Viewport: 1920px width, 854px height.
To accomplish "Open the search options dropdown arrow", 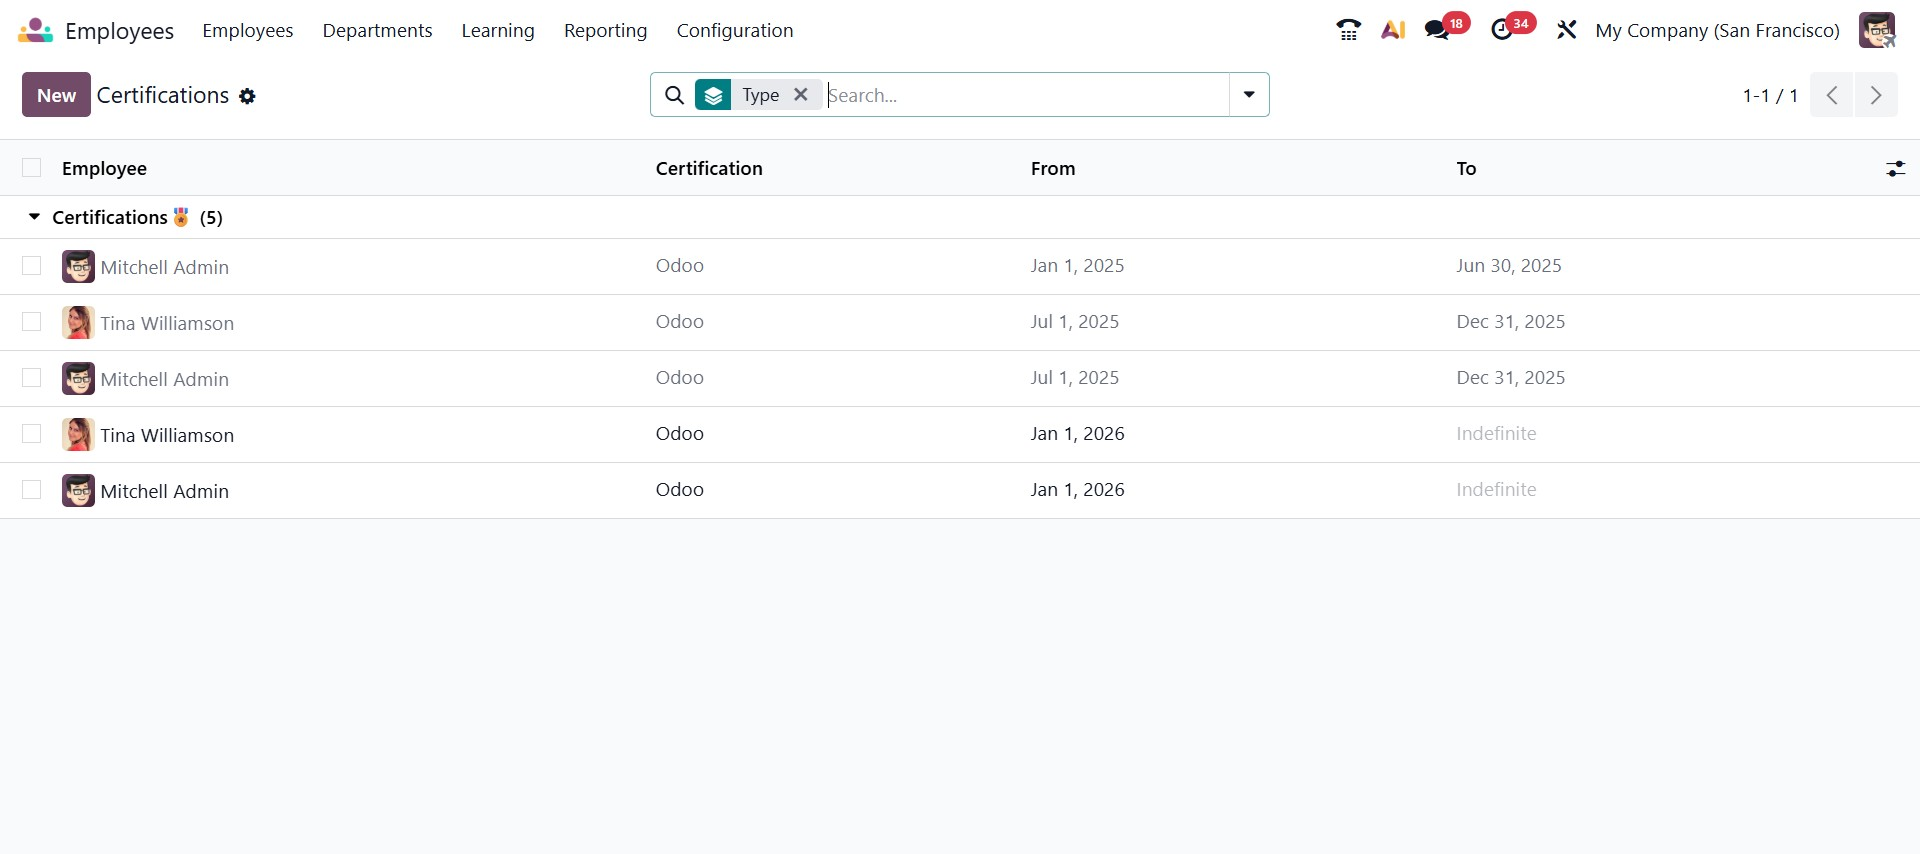I will point(1249,95).
